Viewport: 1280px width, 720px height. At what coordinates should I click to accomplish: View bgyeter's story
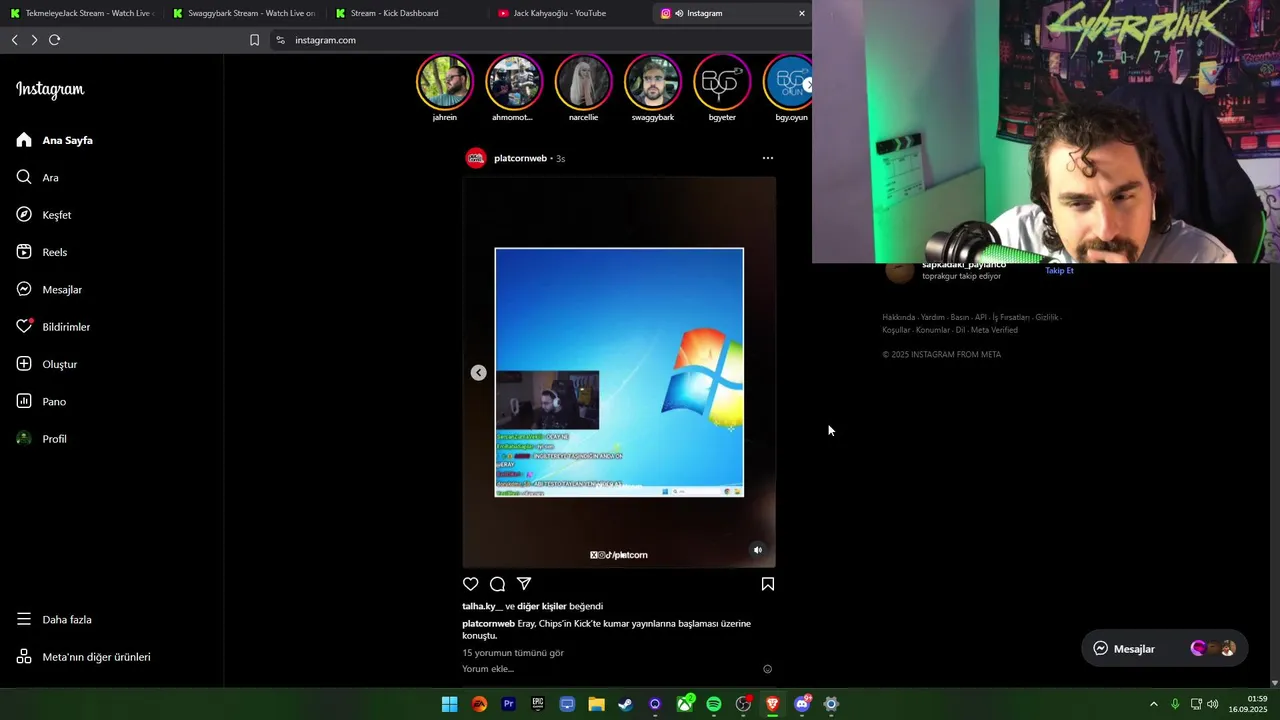click(722, 82)
